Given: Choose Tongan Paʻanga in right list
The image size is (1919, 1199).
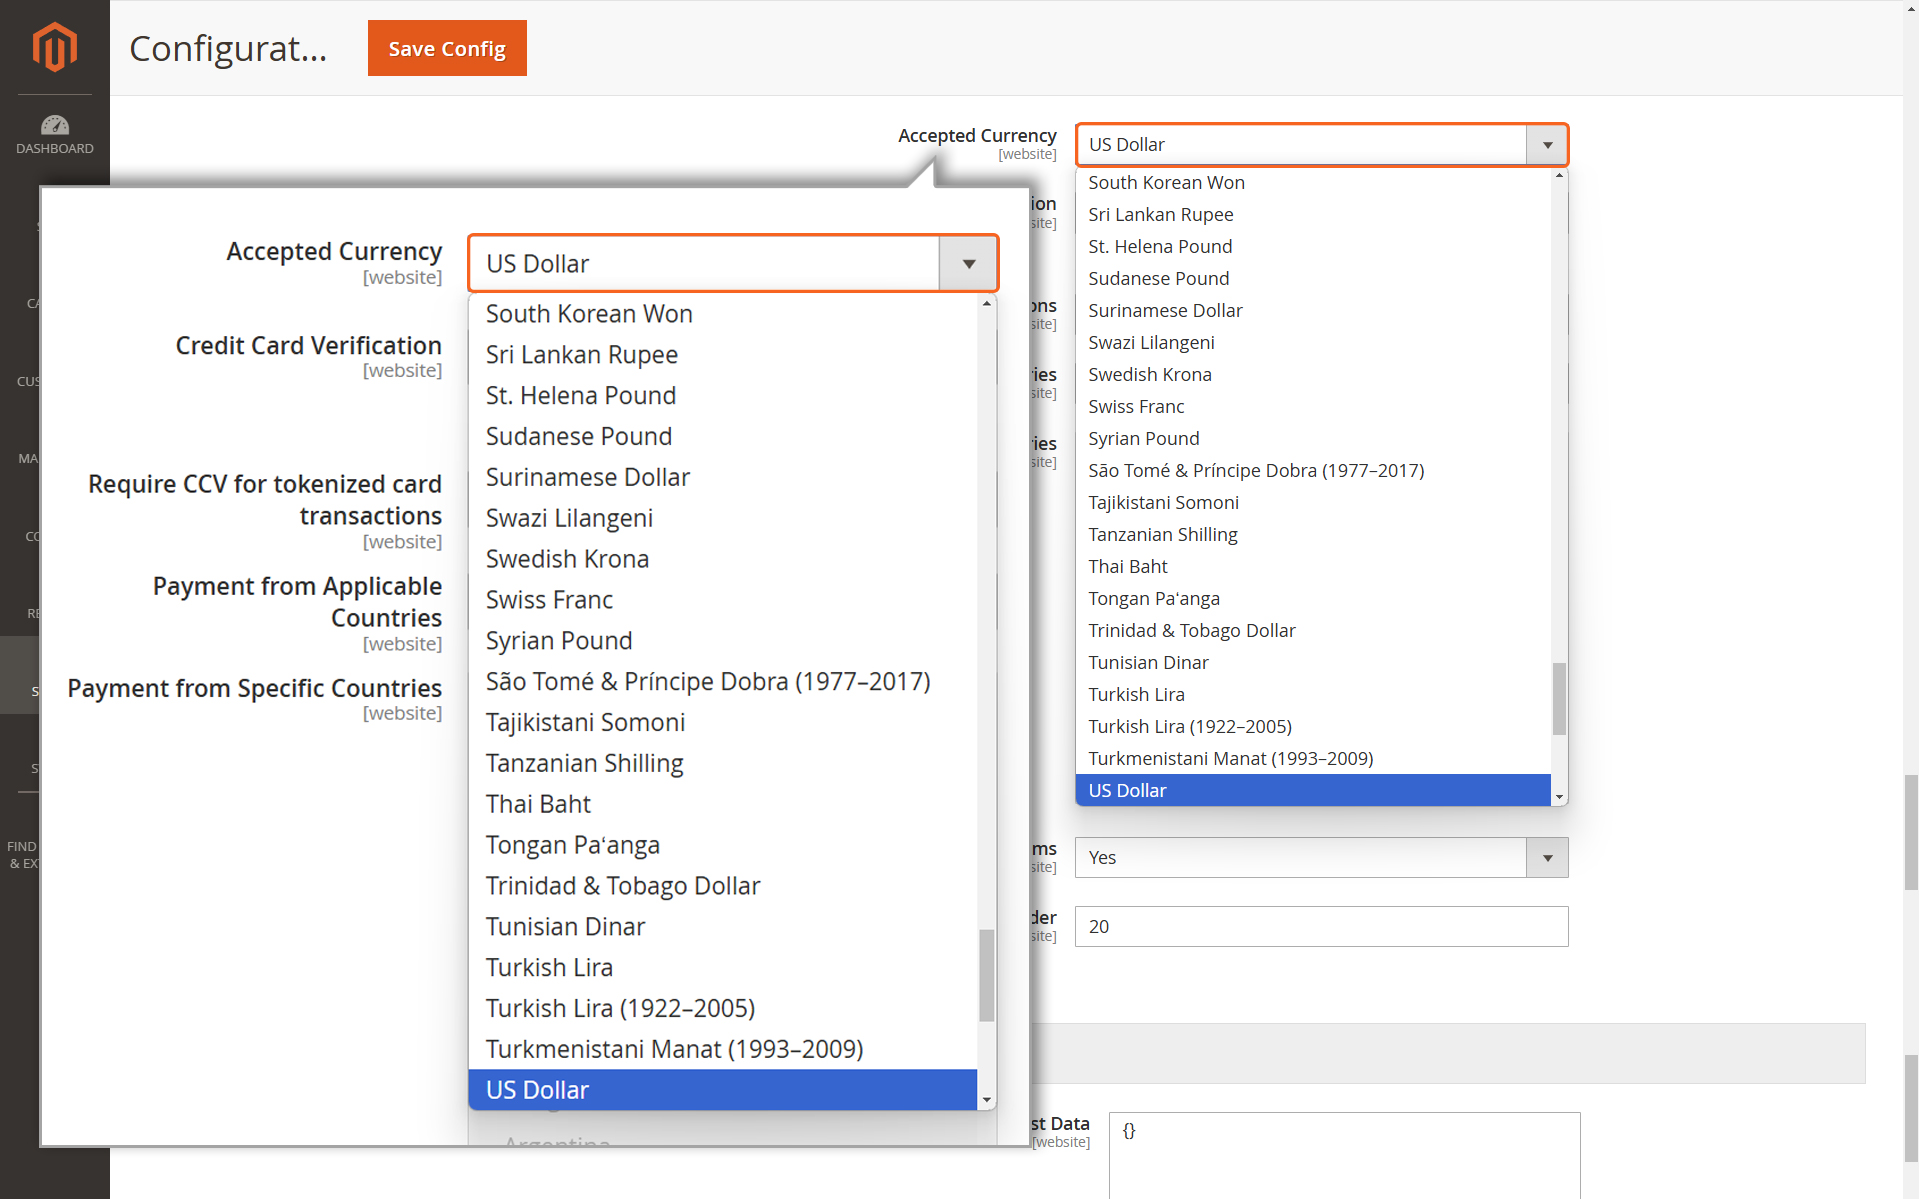Looking at the screenshot, I should click(x=1313, y=598).
